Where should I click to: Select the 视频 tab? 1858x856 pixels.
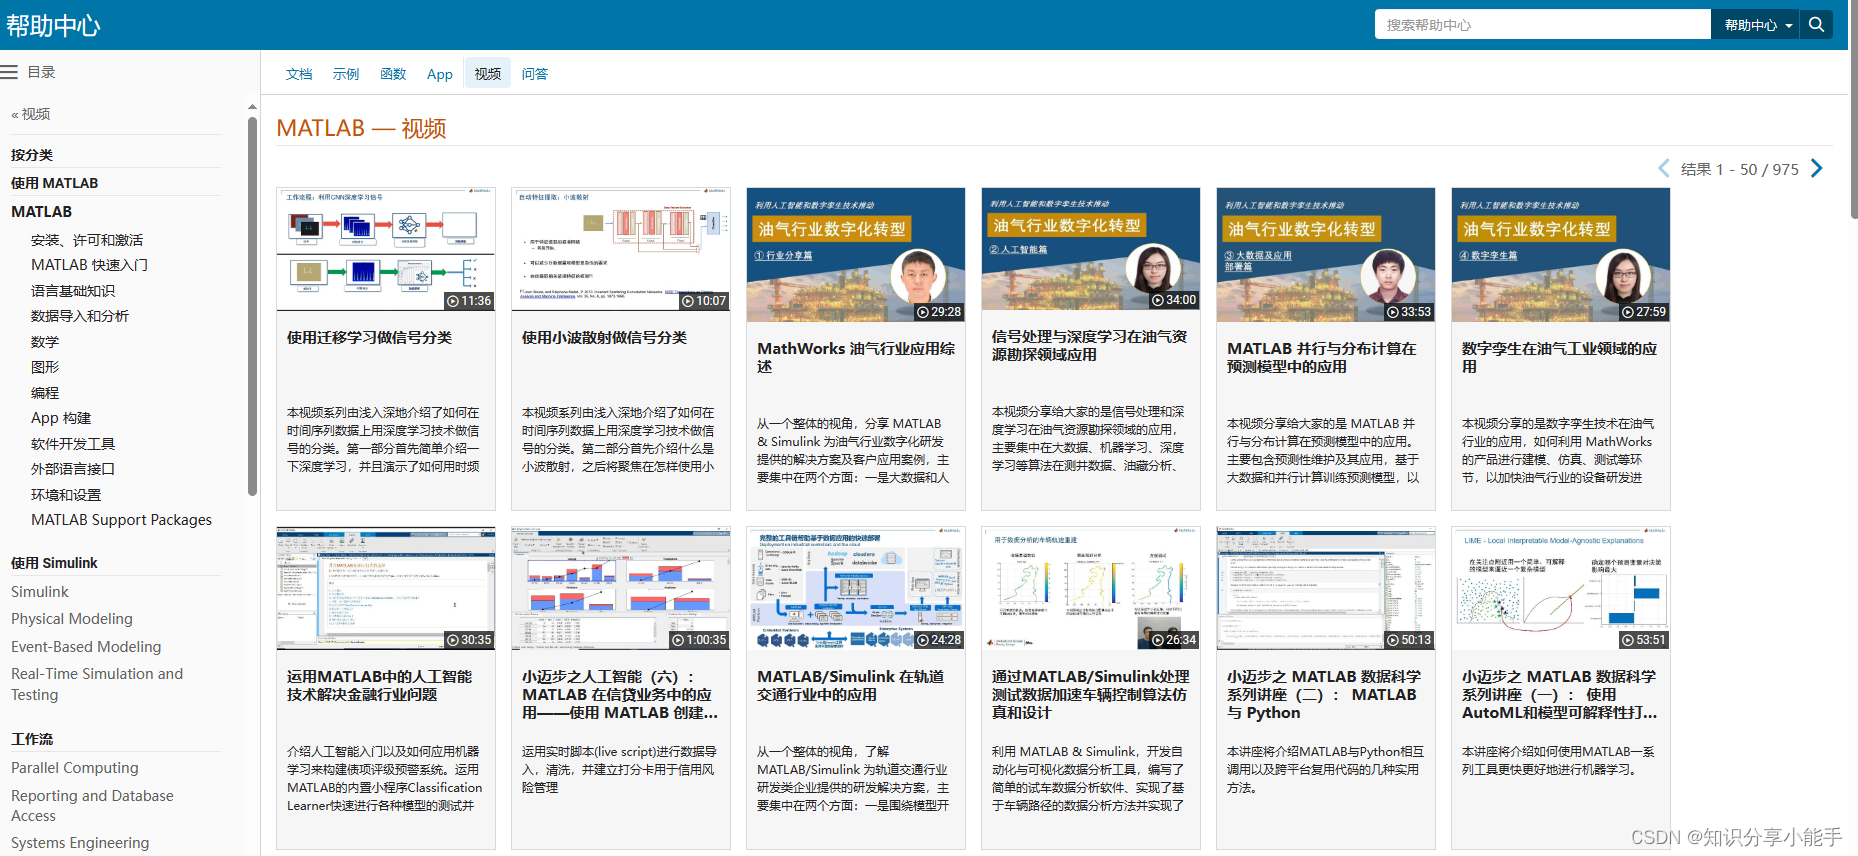(487, 74)
